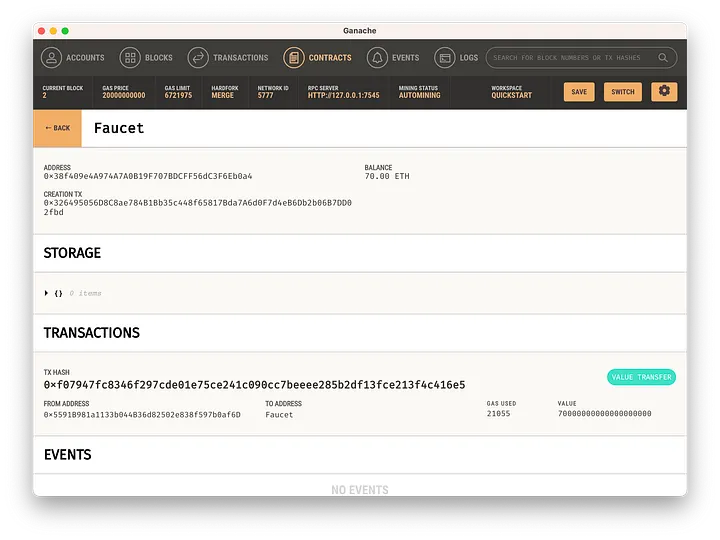720x540 pixels.
Task: Click the contract creation tx hash
Action: (197, 207)
